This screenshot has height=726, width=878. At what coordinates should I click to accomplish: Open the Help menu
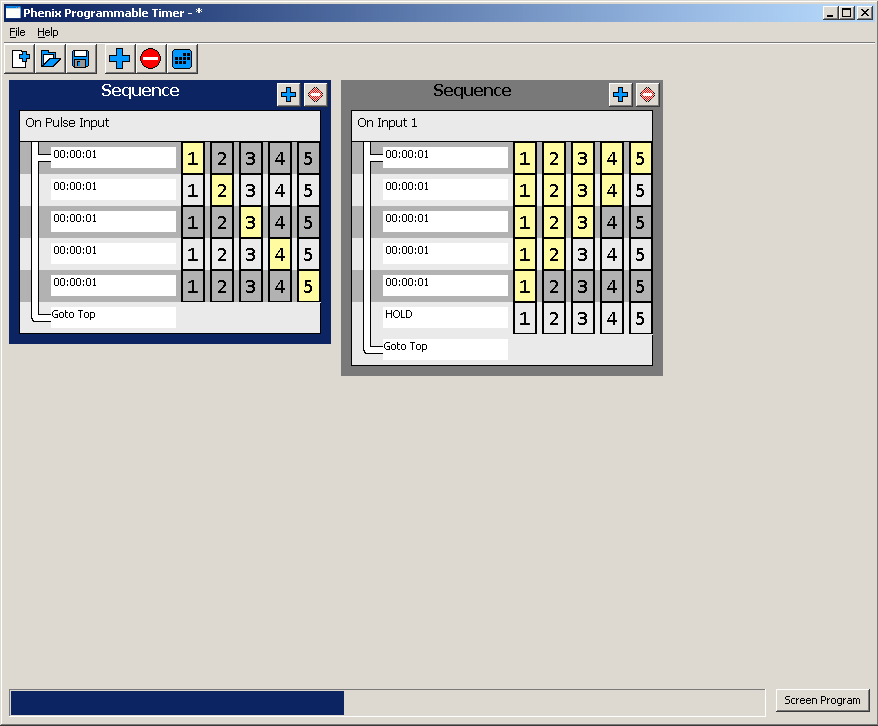click(48, 32)
